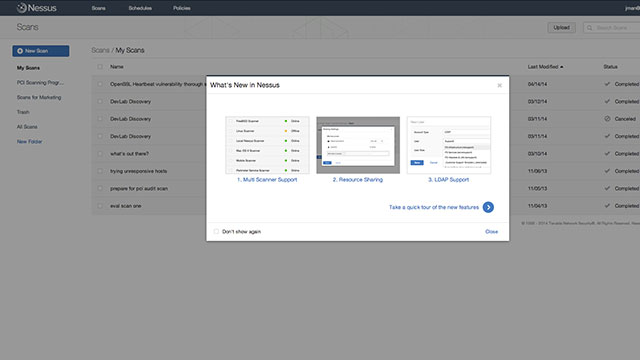Click the Nessus logo in the header
The image size is (640, 360).
[x=36, y=8]
